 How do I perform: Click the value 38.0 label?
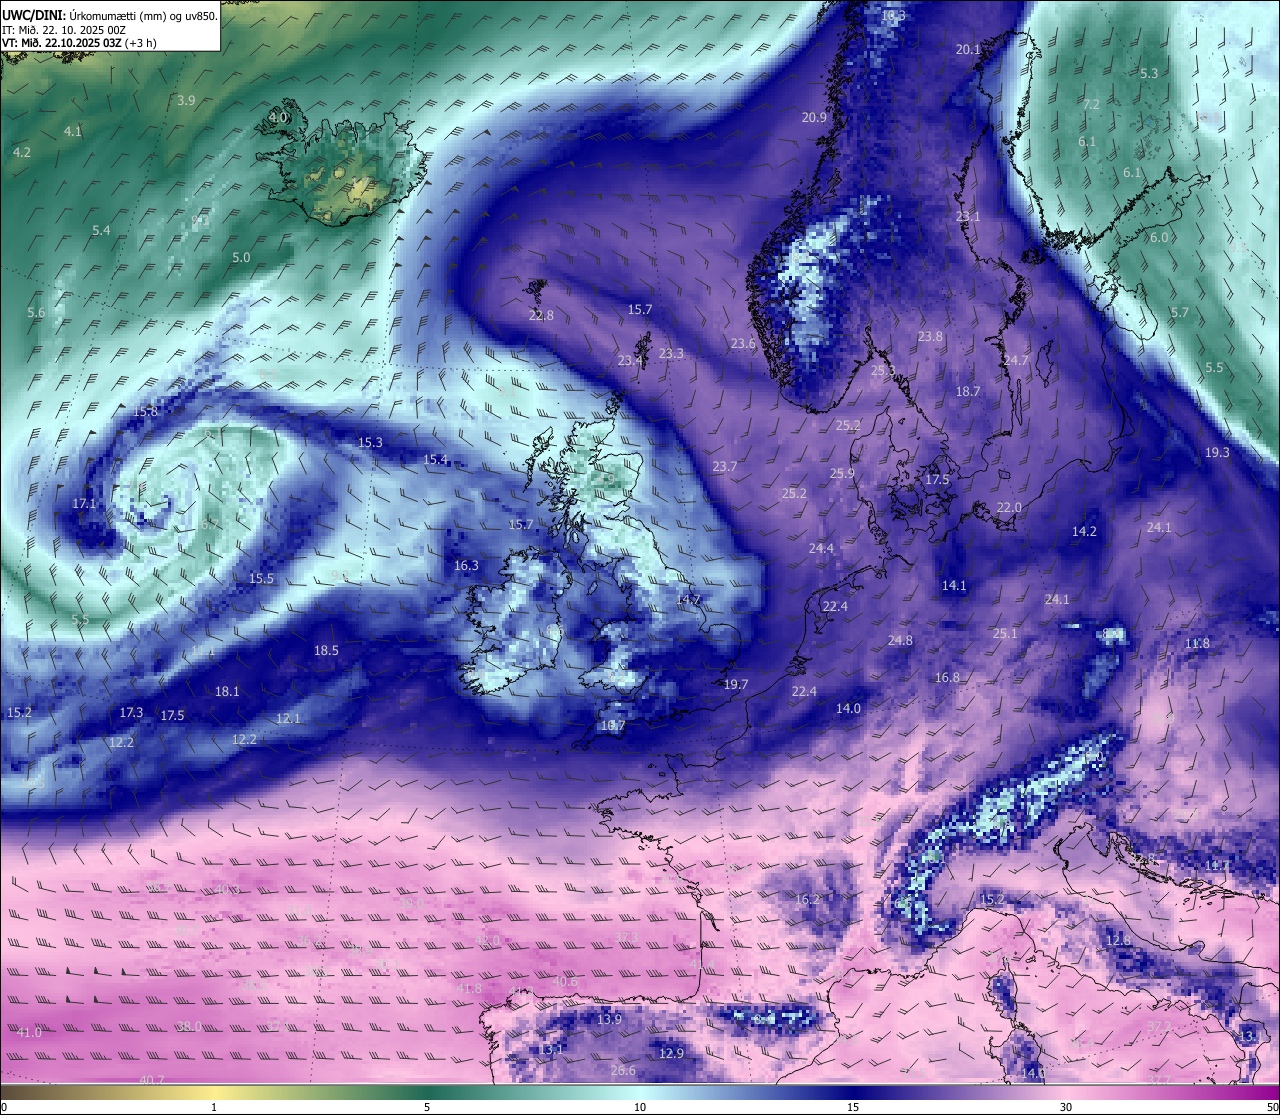[x=189, y=1027]
